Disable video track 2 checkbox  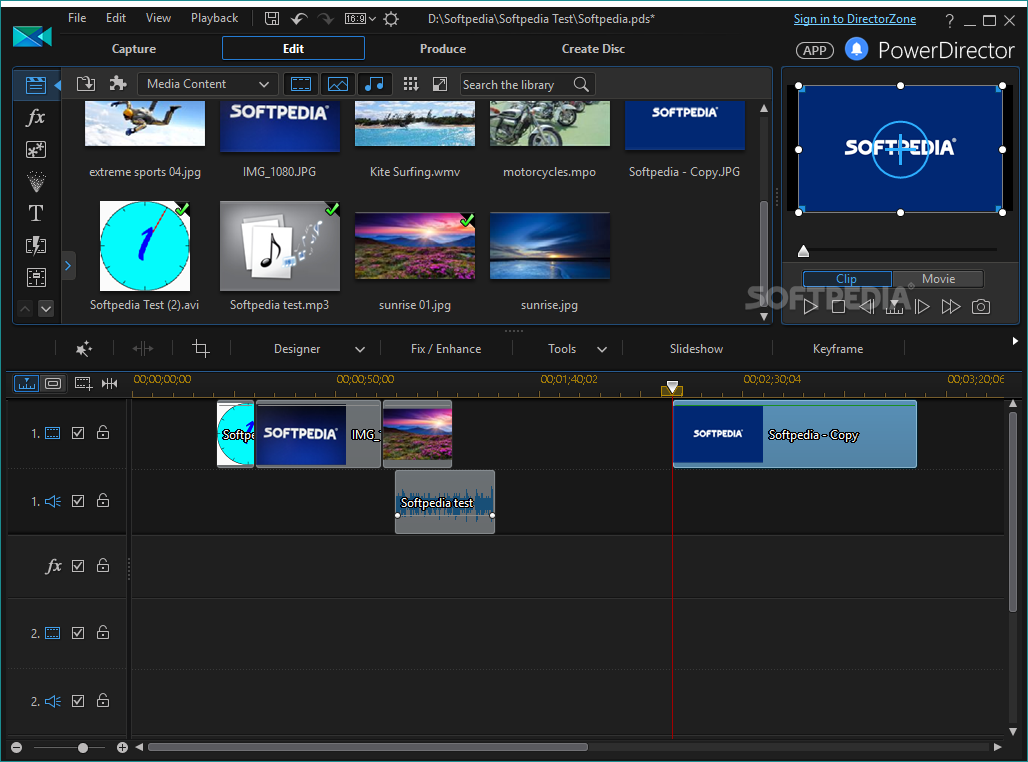78,633
